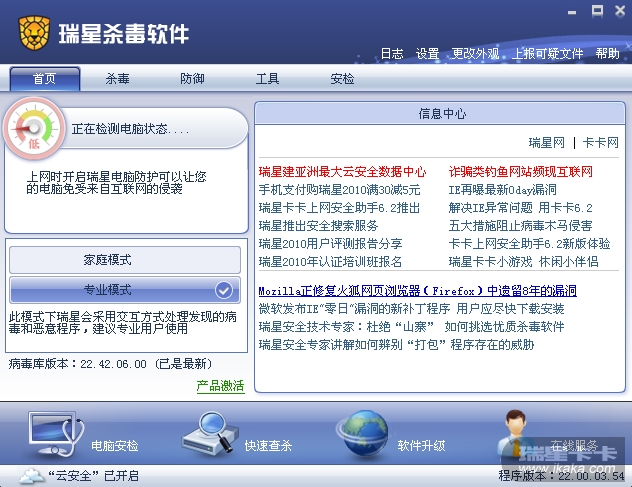
Task: Open the Mozilla Firefox vulnerability article link
Action: pyautogui.click(x=418, y=291)
